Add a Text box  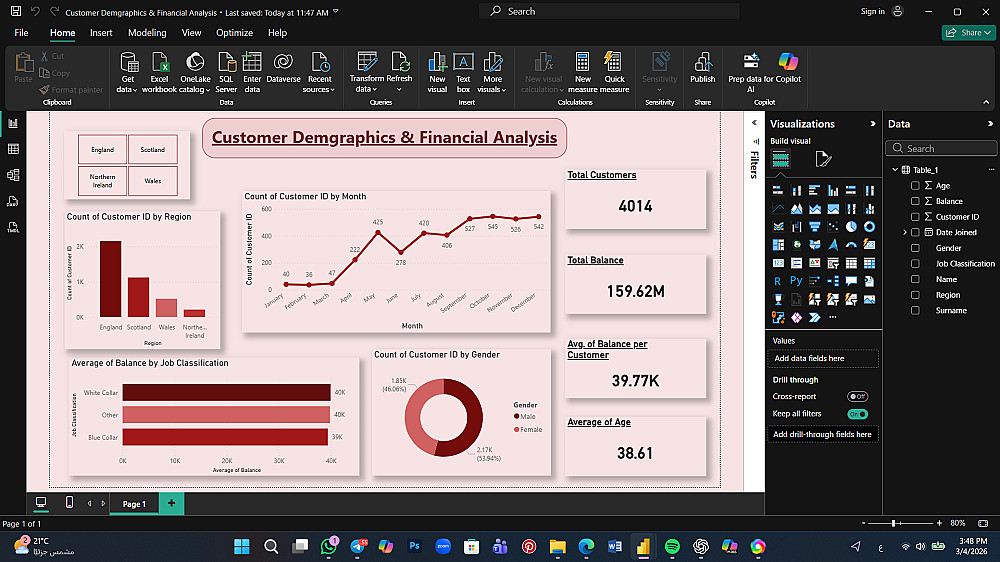point(464,73)
